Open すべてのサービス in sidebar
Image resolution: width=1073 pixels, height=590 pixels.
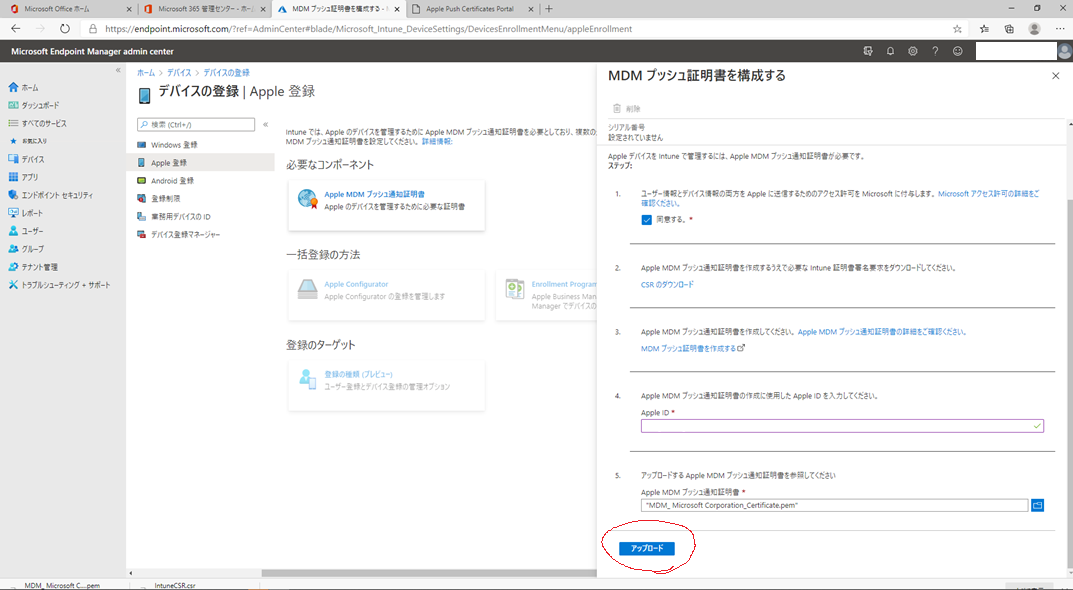37,123
